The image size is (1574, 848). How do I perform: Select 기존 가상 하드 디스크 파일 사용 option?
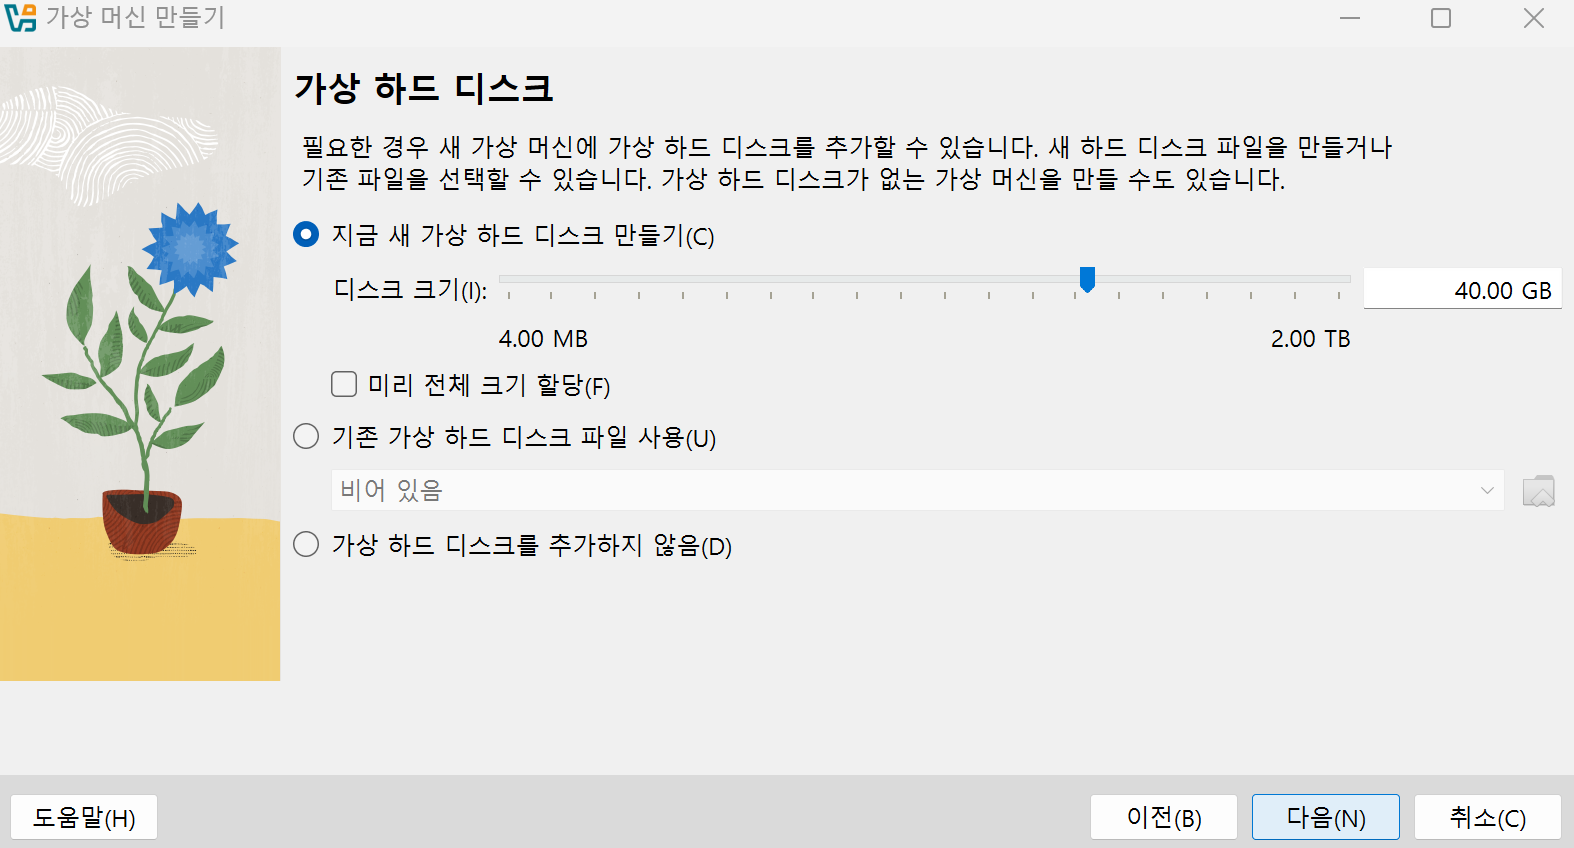point(306,436)
